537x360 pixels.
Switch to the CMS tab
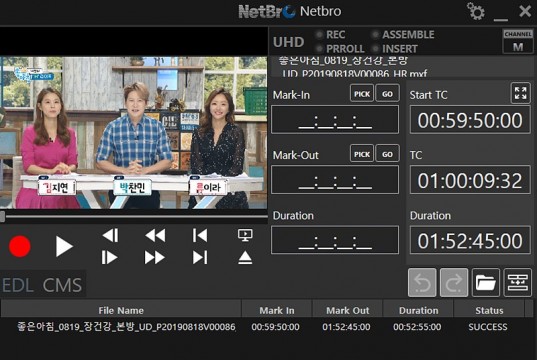(62, 285)
